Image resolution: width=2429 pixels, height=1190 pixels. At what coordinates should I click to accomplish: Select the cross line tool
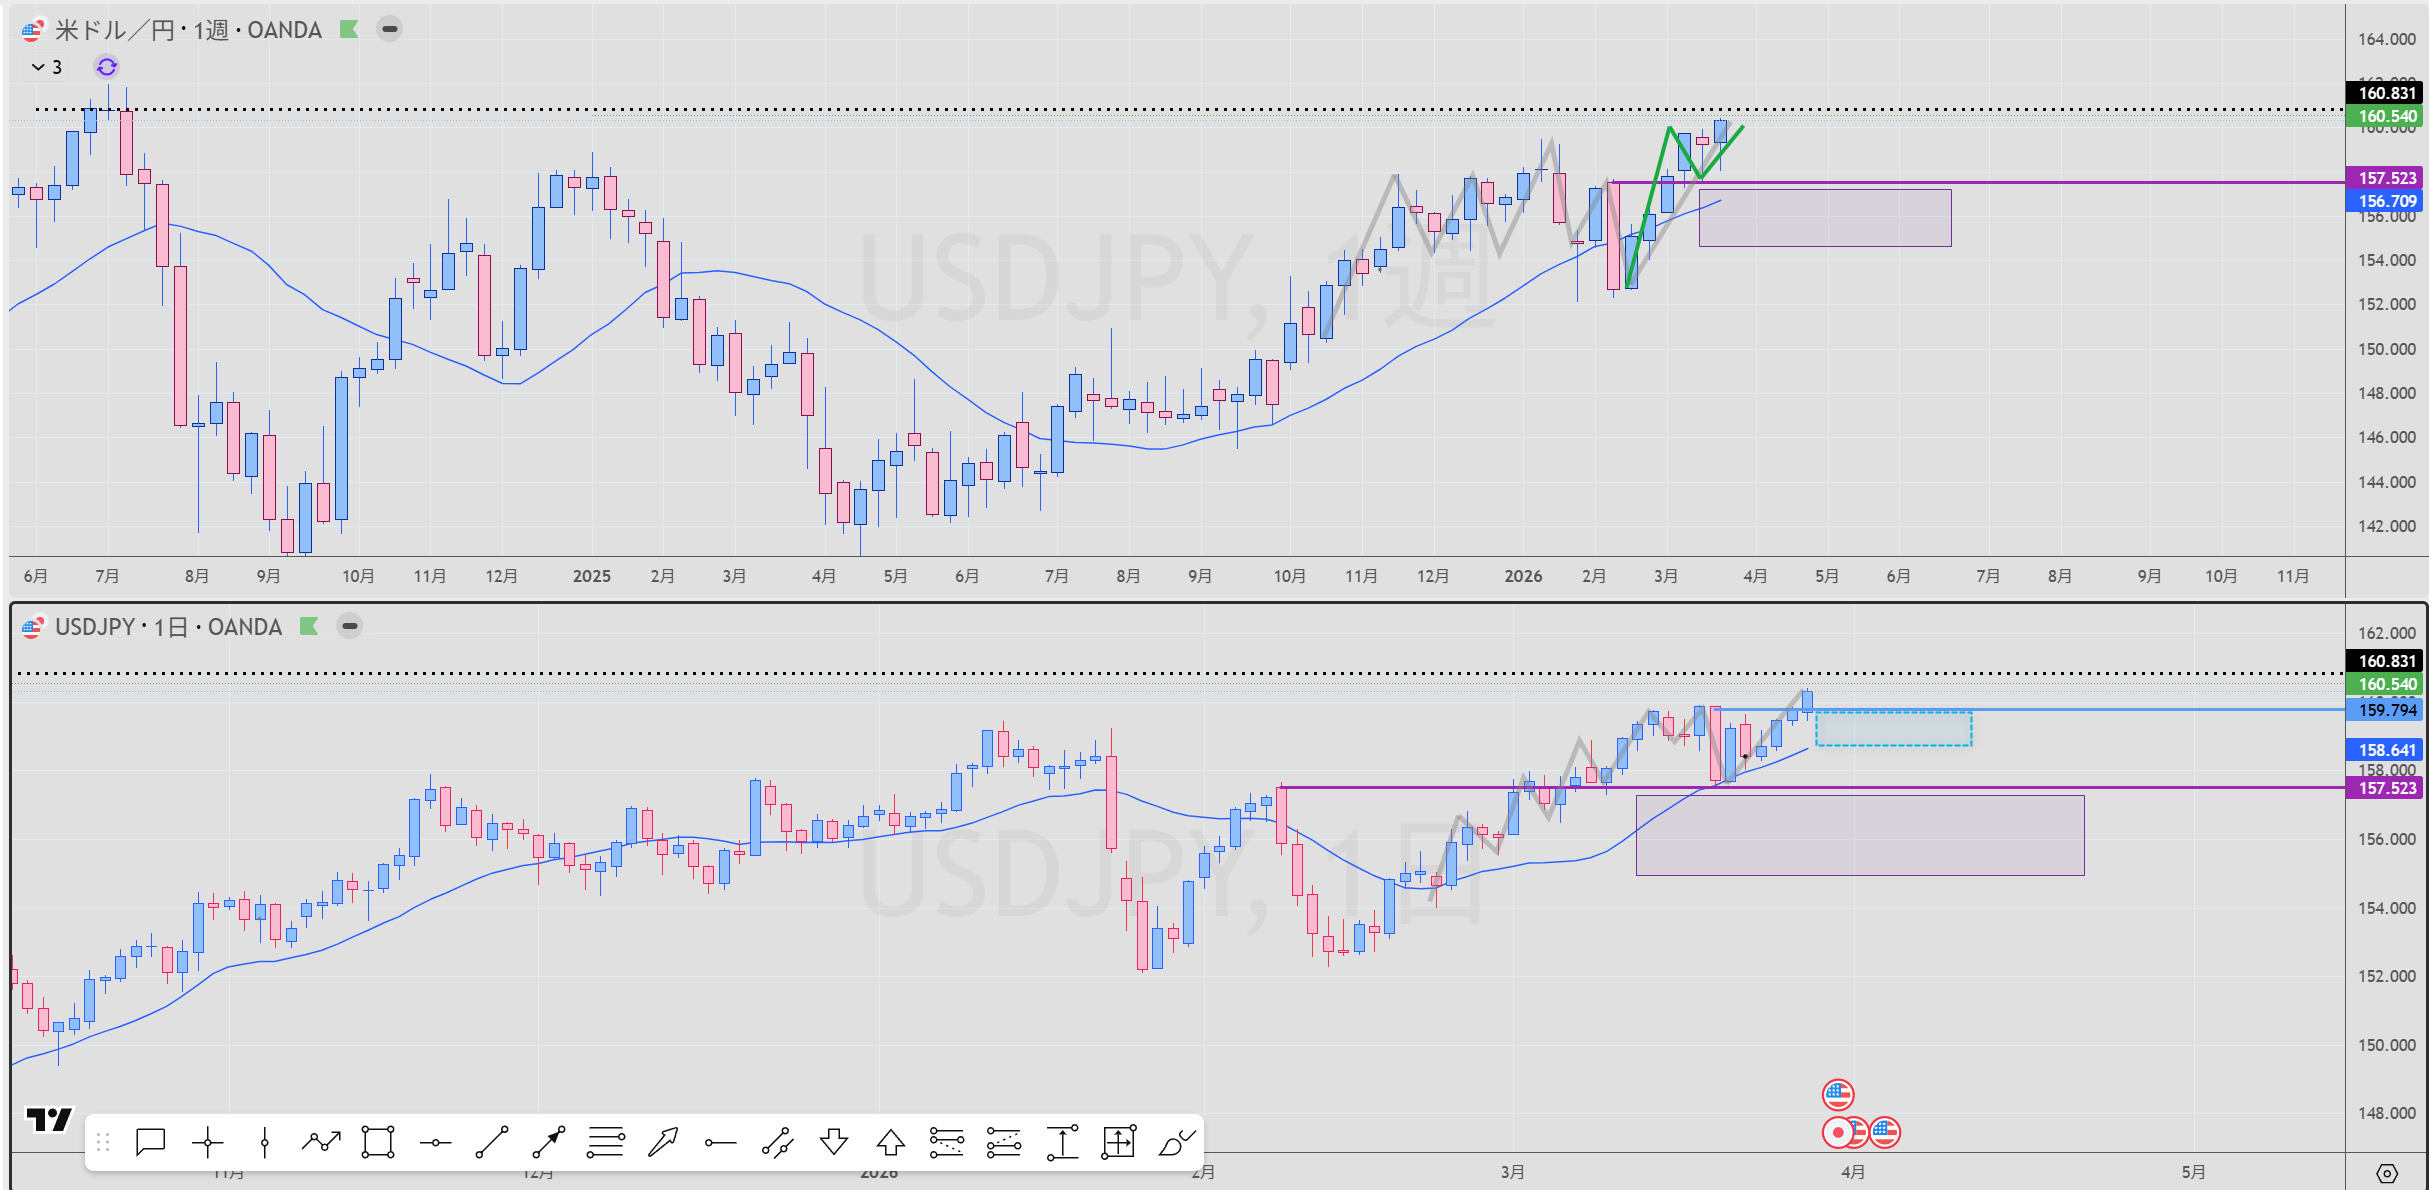click(207, 1141)
